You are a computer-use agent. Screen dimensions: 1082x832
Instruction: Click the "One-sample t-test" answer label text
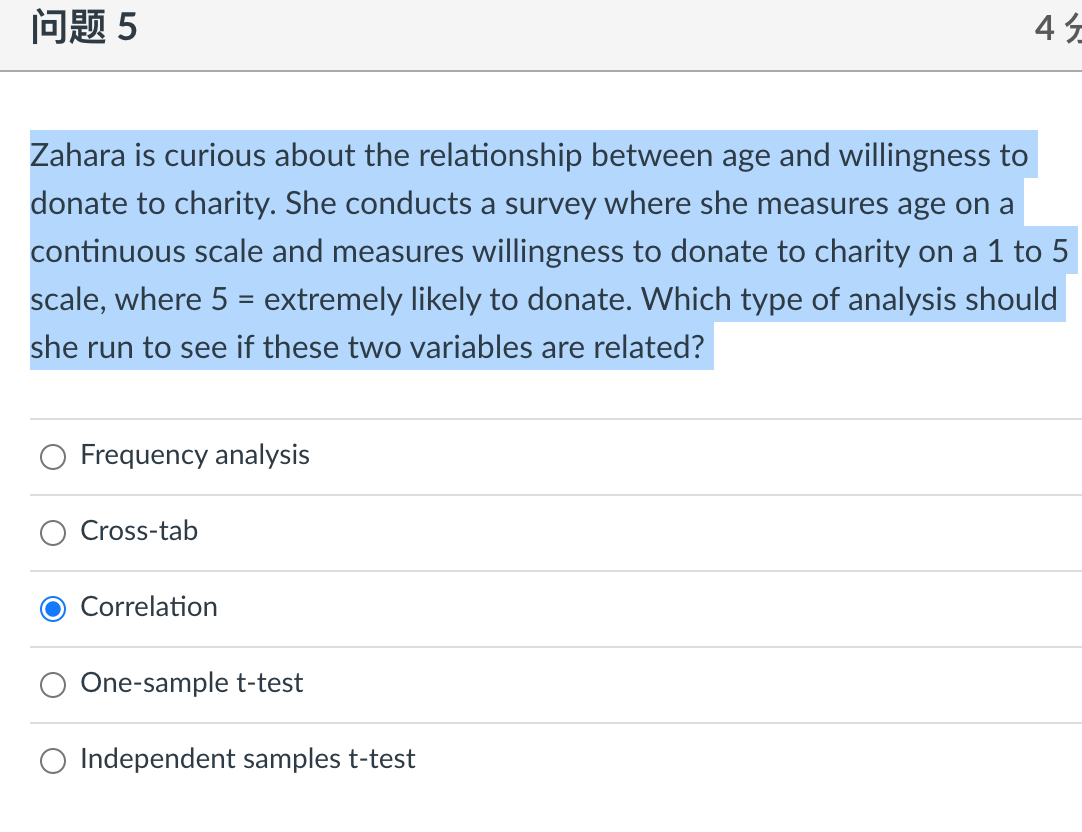(192, 683)
